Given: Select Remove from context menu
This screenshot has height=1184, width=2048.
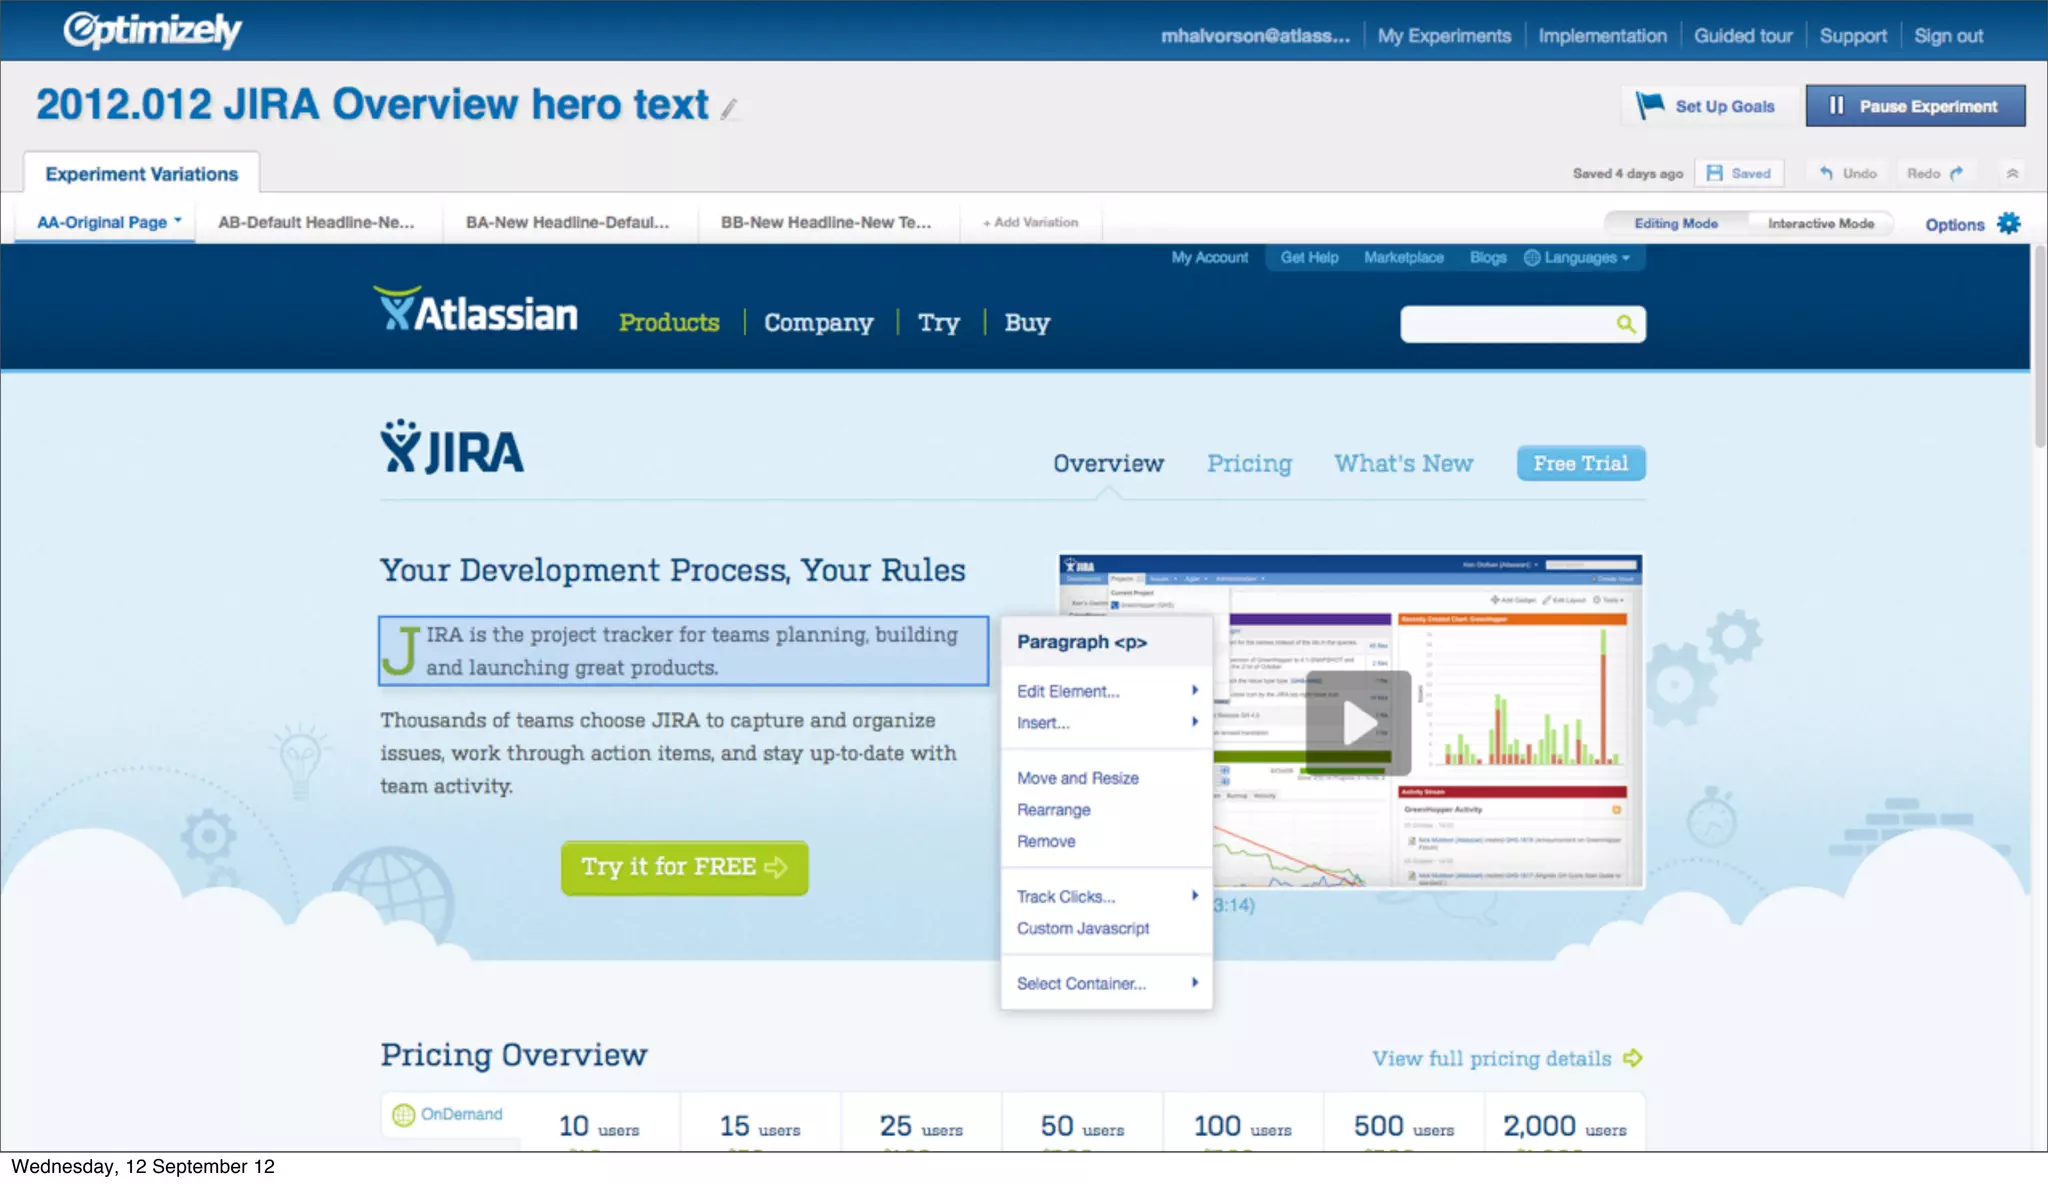Looking at the screenshot, I should [1046, 841].
